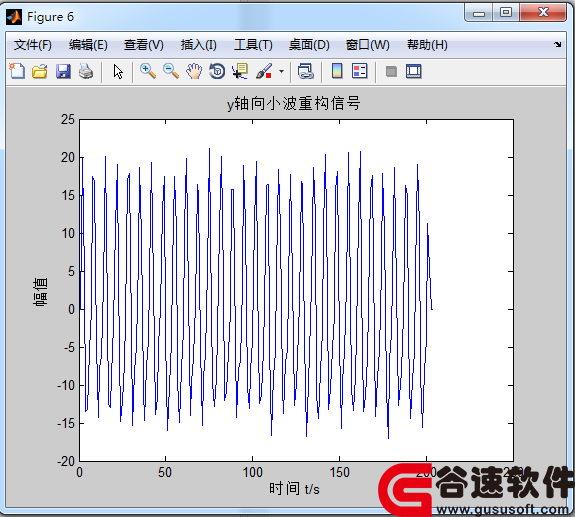Click the y-axis tick label -20
The height and width of the screenshot is (517, 575).
coord(66,461)
